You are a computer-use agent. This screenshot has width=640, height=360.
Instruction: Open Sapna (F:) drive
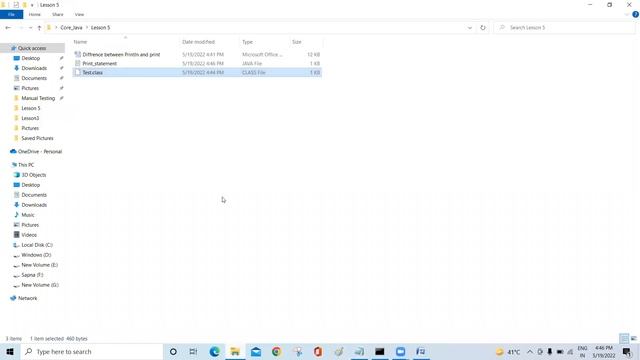32,275
